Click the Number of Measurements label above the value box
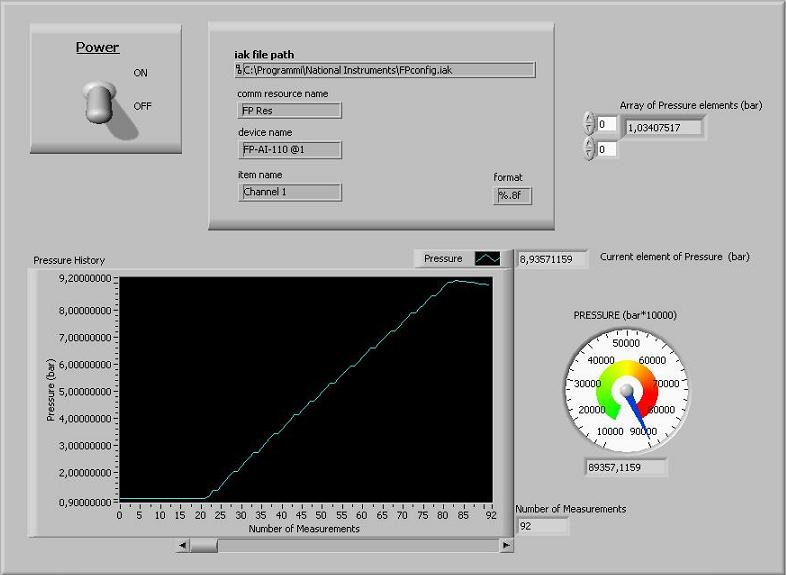The height and width of the screenshot is (575, 786). (571, 509)
